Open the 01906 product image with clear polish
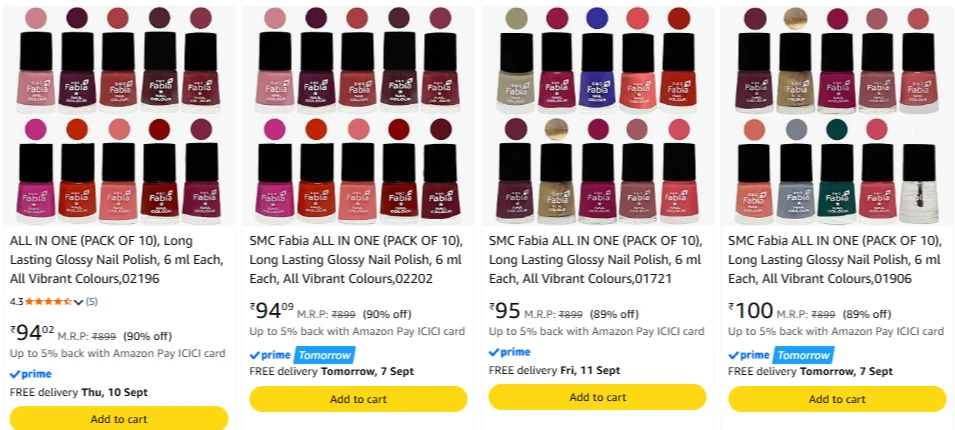The image size is (955, 430). coord(837,116)
